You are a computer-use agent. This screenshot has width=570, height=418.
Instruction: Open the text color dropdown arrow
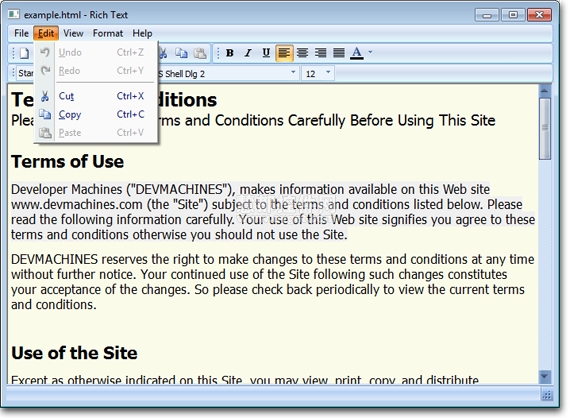point(370,52)
